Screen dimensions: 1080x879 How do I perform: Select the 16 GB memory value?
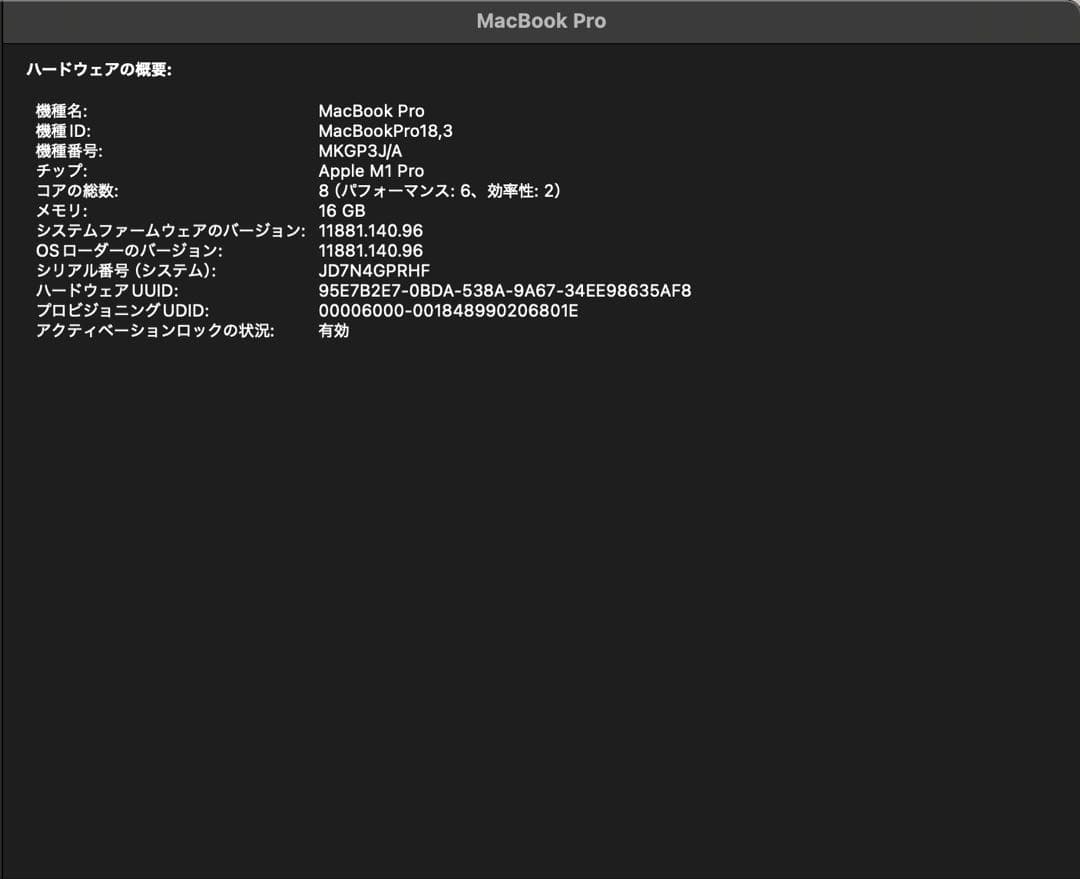[341, 211]
